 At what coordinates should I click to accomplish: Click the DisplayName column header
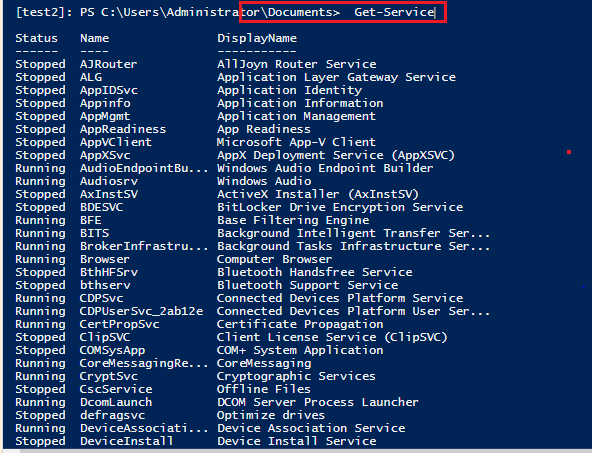click(x=257, y=38)
